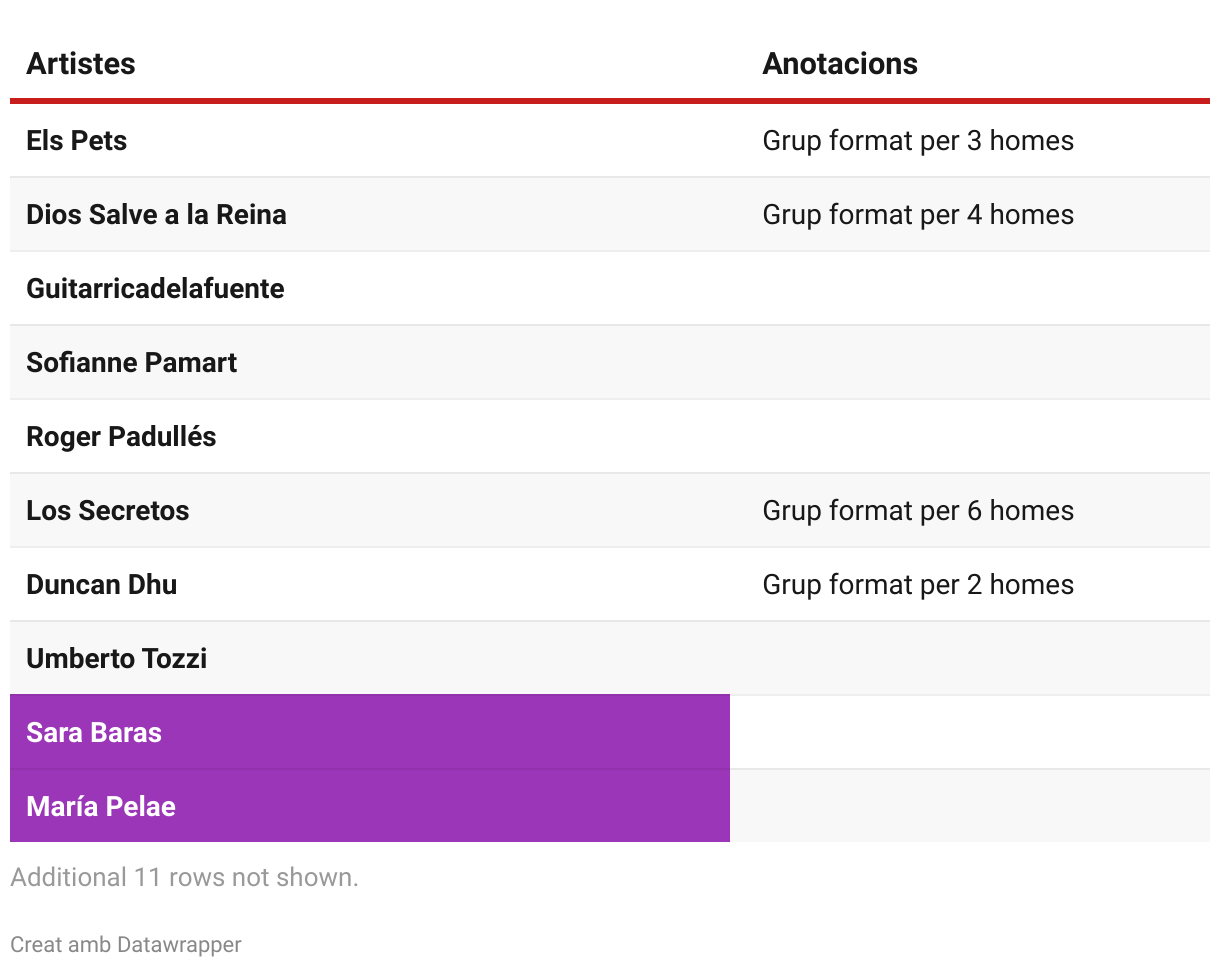Select Dios Salve a la Reina

click(x=156, y=215)
